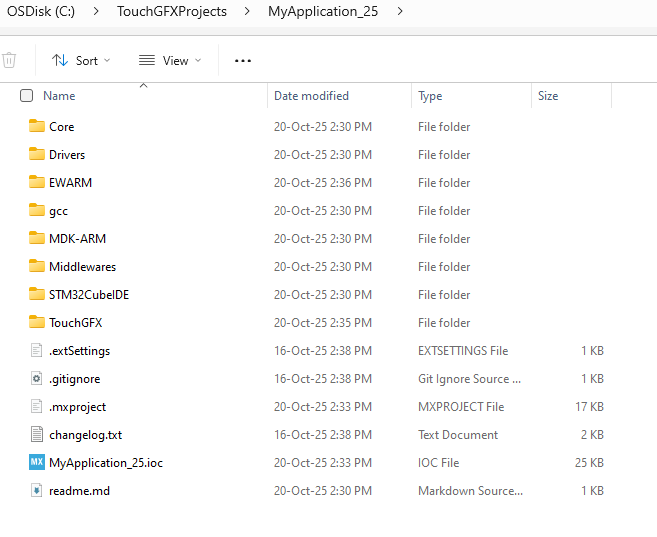Select the .extSettings file name
Image resolution: width=657 pixels, height=537 pixels.
coord(80,351)
